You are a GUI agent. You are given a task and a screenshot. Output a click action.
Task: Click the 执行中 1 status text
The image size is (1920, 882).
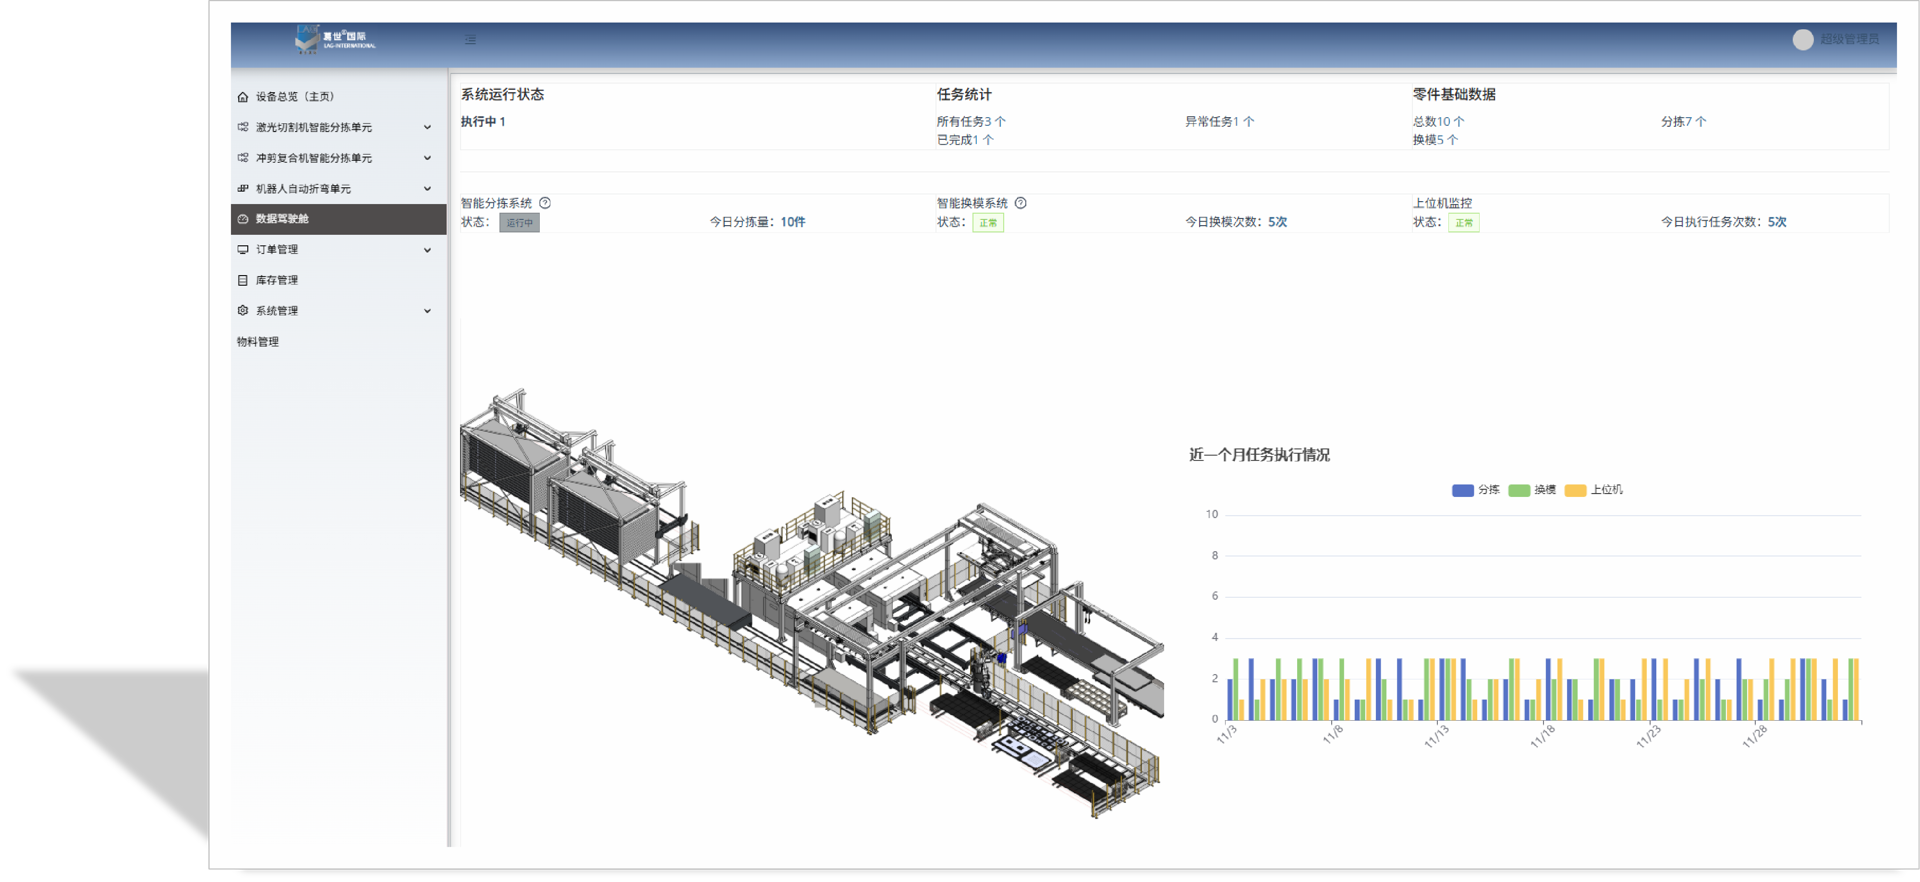point(483,122)
